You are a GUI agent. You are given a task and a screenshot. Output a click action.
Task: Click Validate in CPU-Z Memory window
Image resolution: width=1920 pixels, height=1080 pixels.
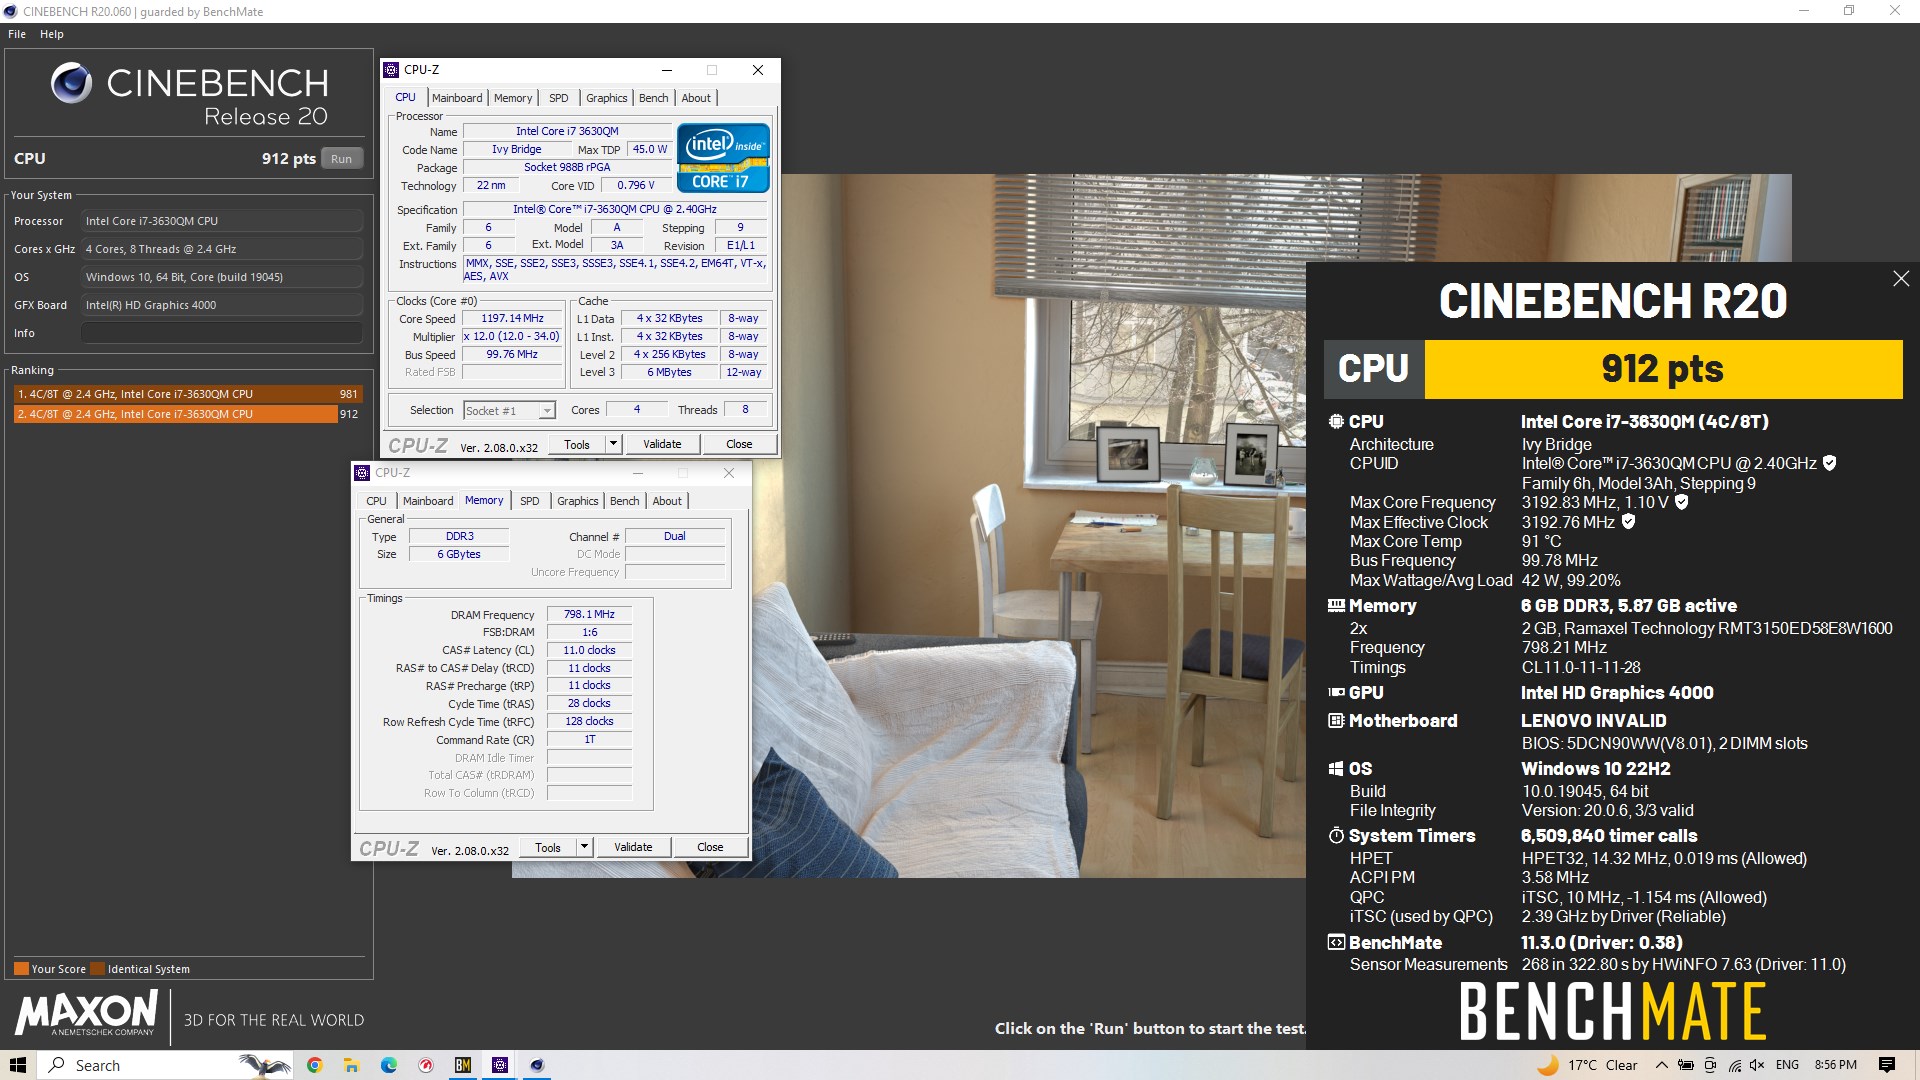coord(633,847)
